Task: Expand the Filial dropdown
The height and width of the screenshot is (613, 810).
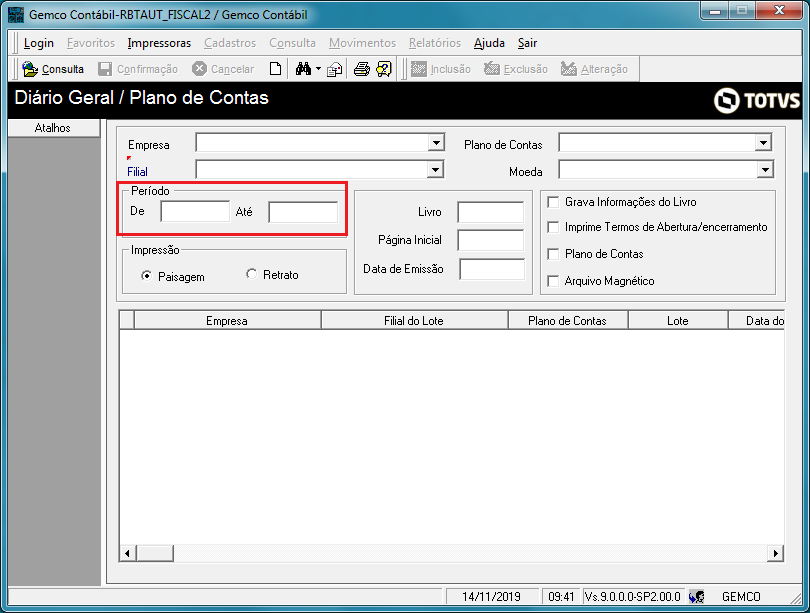Action: (x=435, y=169)
